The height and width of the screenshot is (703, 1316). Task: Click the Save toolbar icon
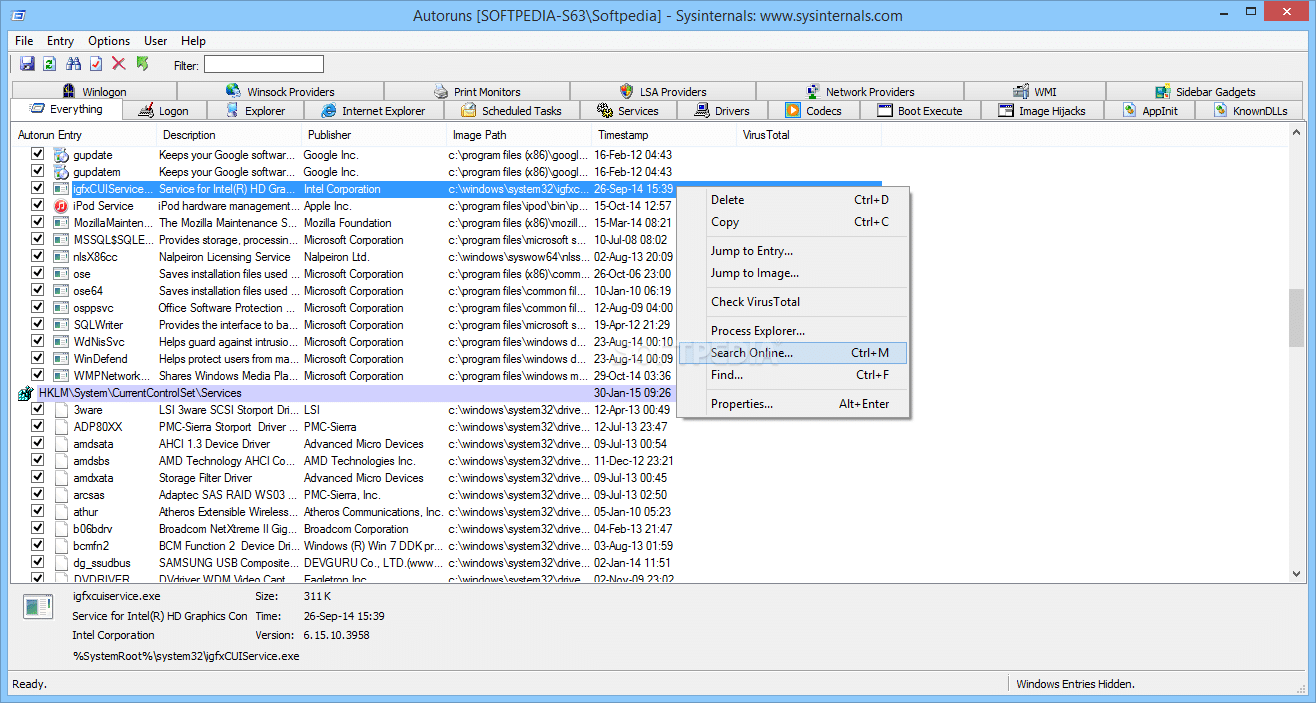[x=27, y=64]
